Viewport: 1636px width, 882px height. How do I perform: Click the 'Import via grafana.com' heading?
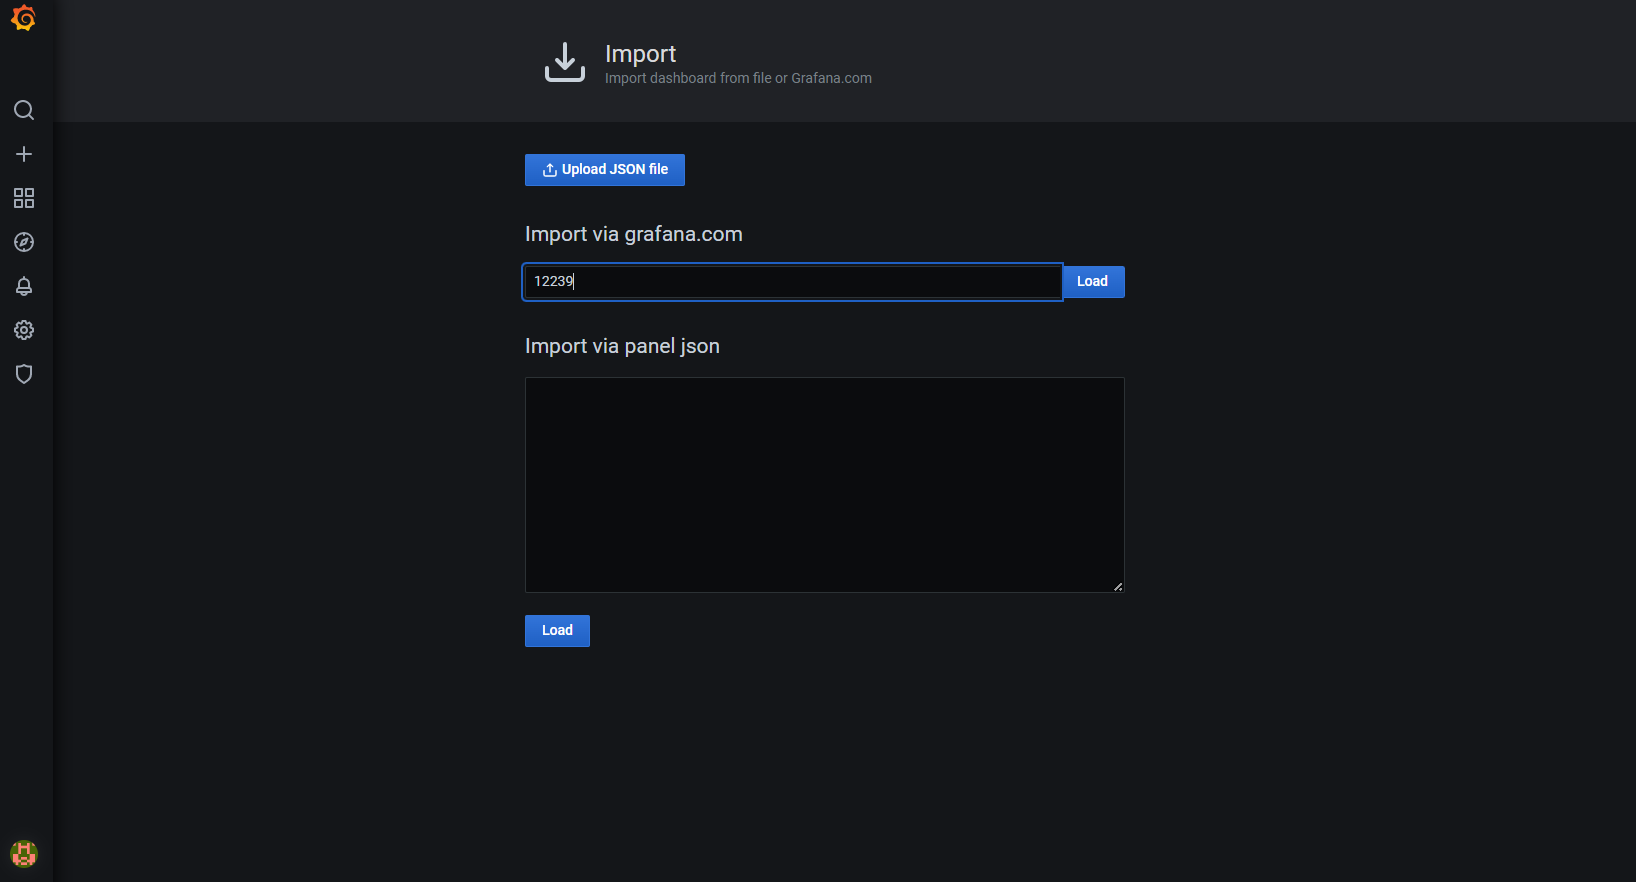(634, 234)
